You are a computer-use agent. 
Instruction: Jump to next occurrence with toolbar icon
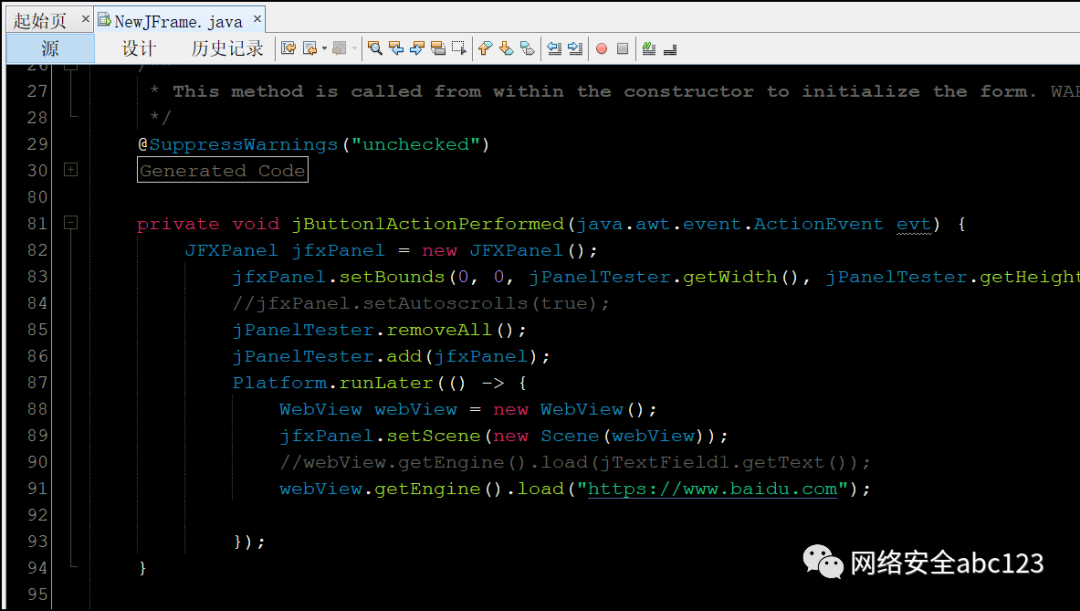tap(418, 47)
